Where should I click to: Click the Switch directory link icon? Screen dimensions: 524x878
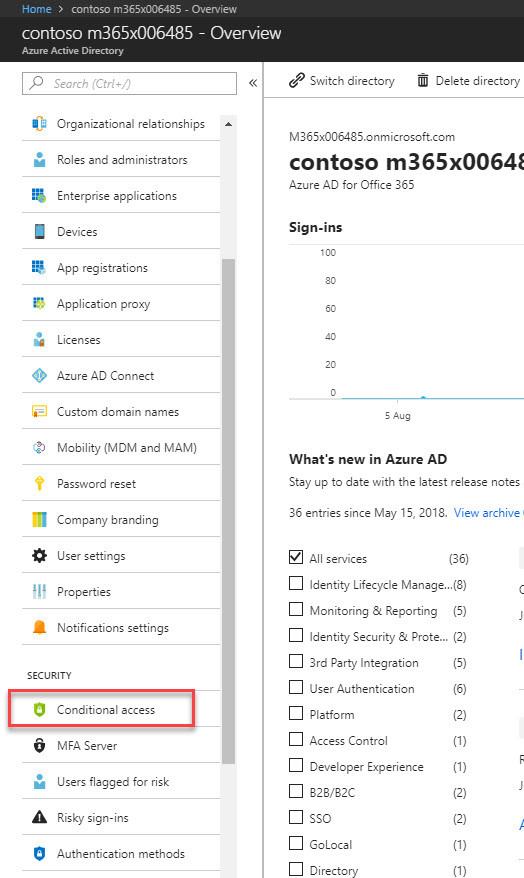click(x=297, y=81)
